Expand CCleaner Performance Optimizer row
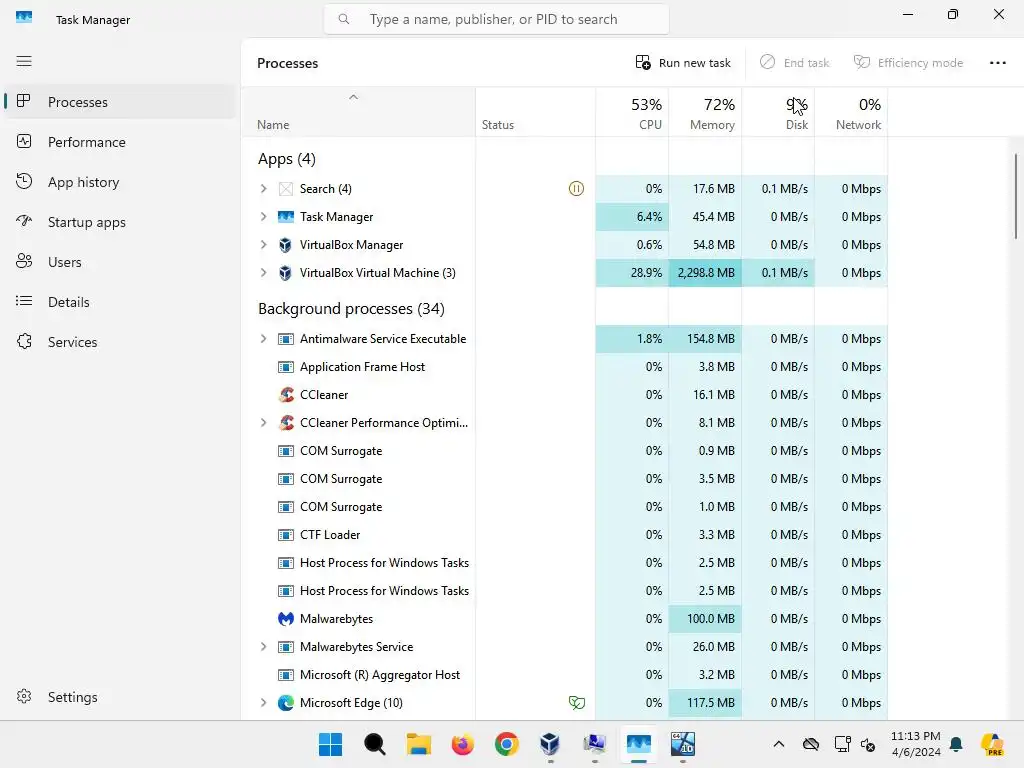This screenshot has height=768, width=1024. tap(263, 423)
